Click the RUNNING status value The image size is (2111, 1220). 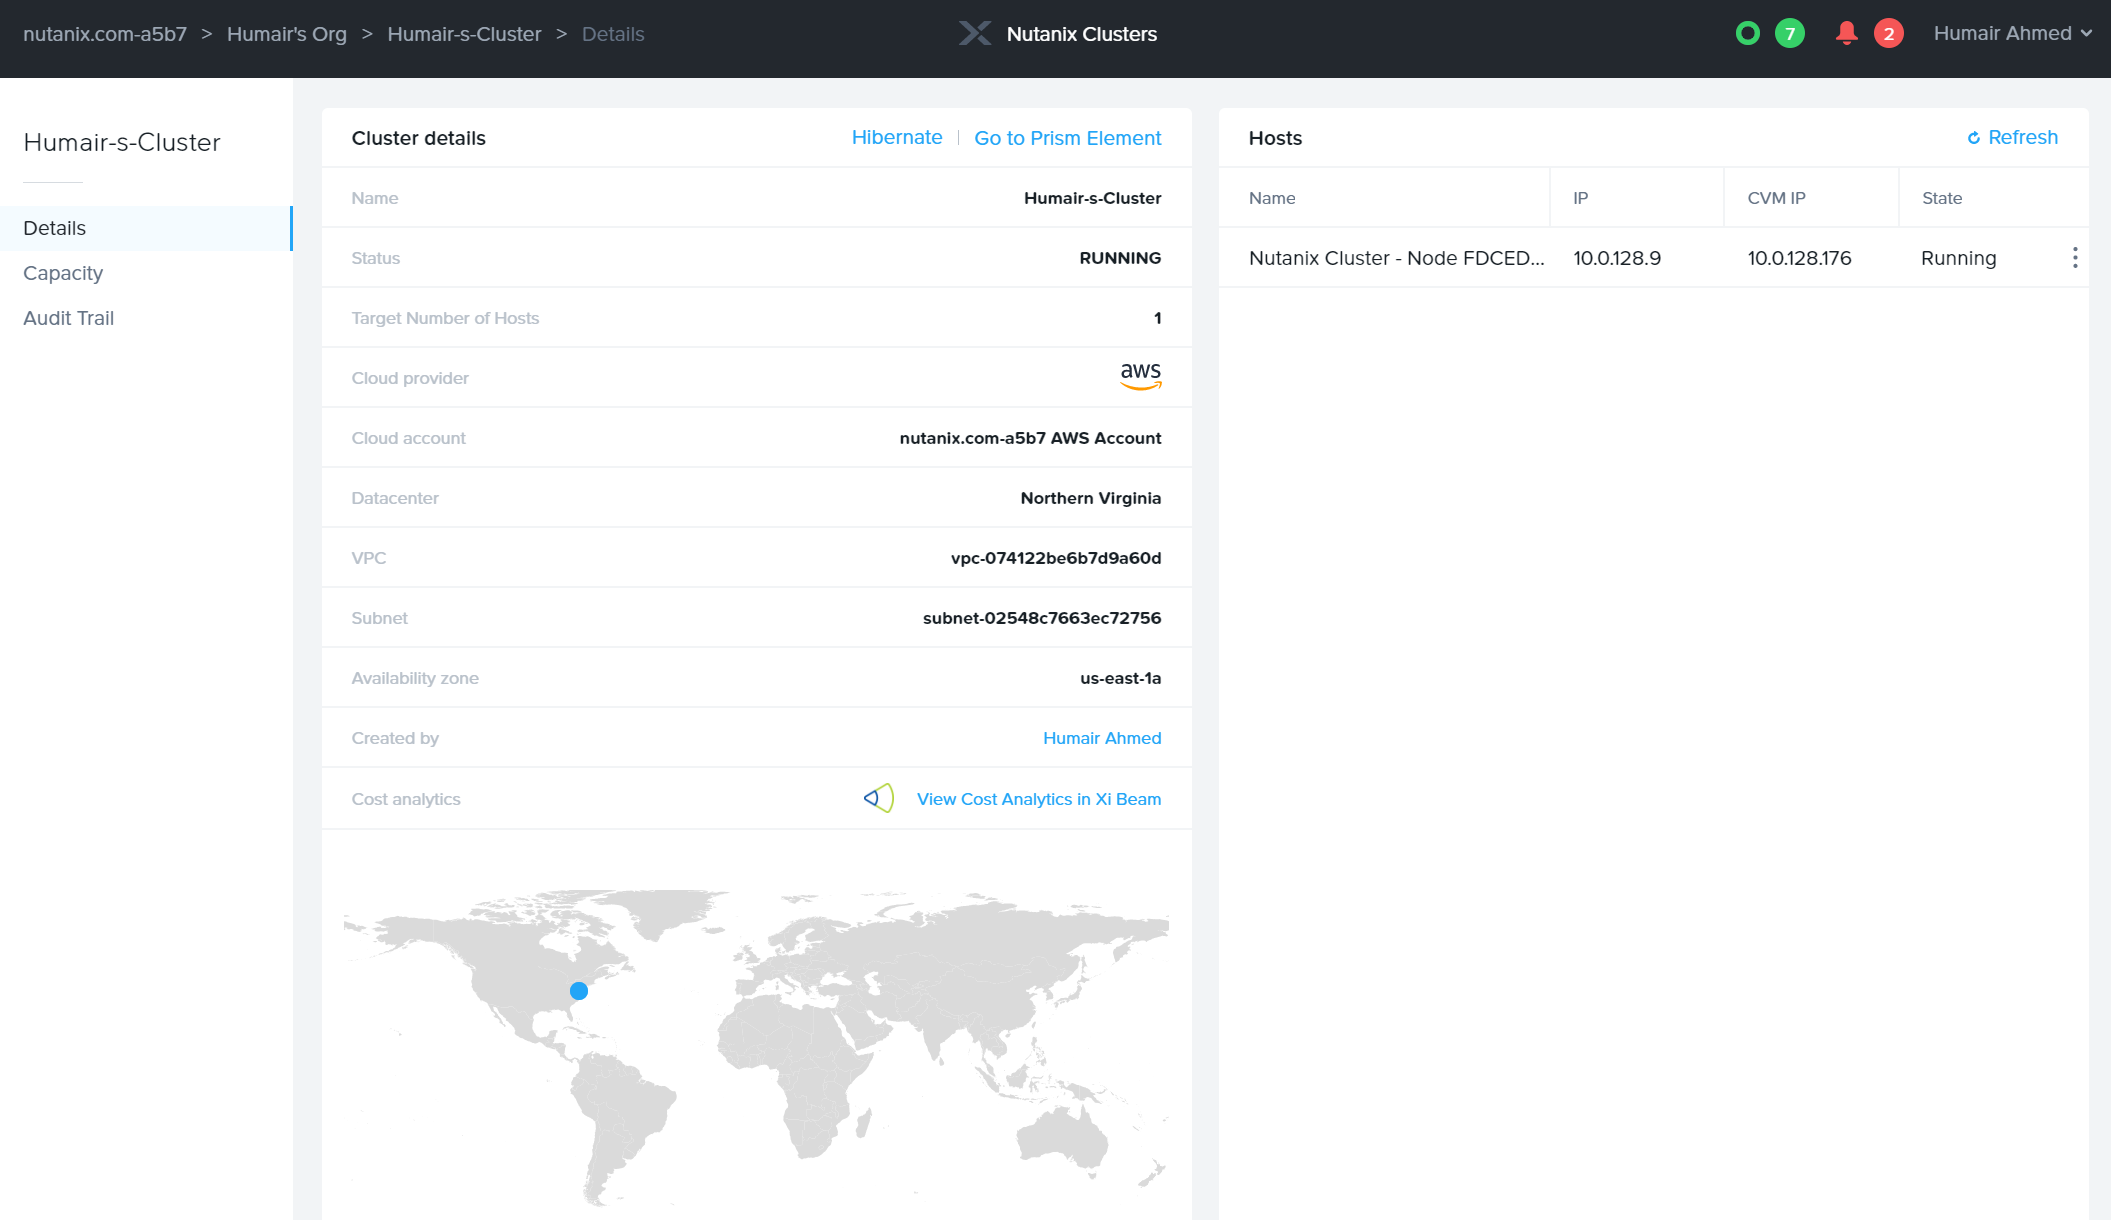[x=1120, y=258]
